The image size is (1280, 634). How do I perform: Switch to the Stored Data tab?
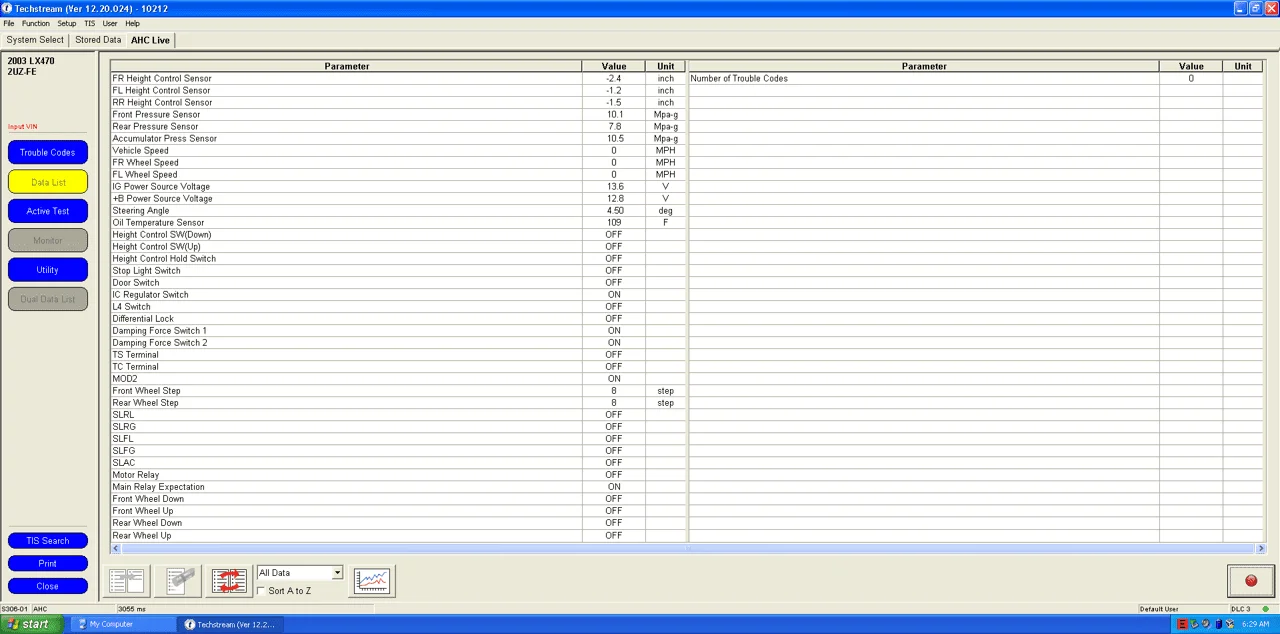[x=98, y=40]
